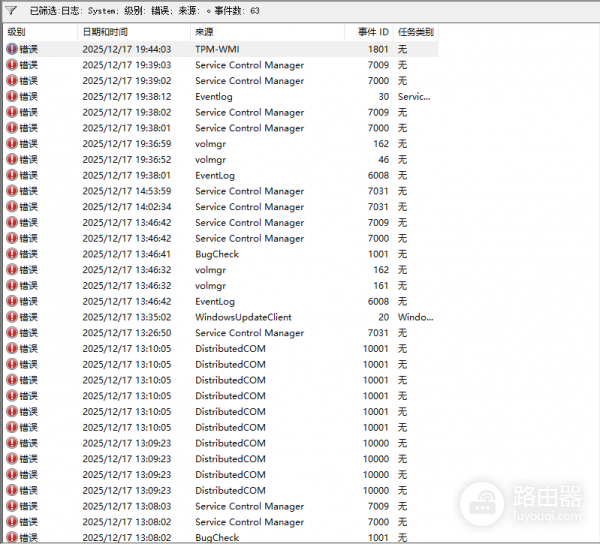Click the WindowsUpdateClient source cell

pos(243,317)
